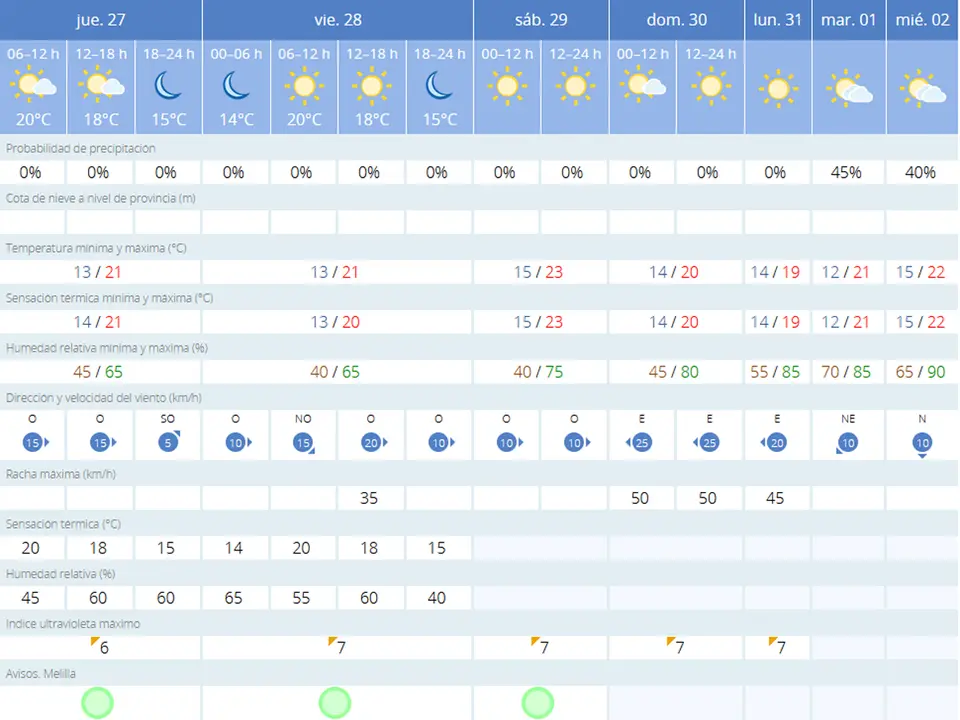Click the jue. 27 18–24 h moon icon

[x=168, y=86]
